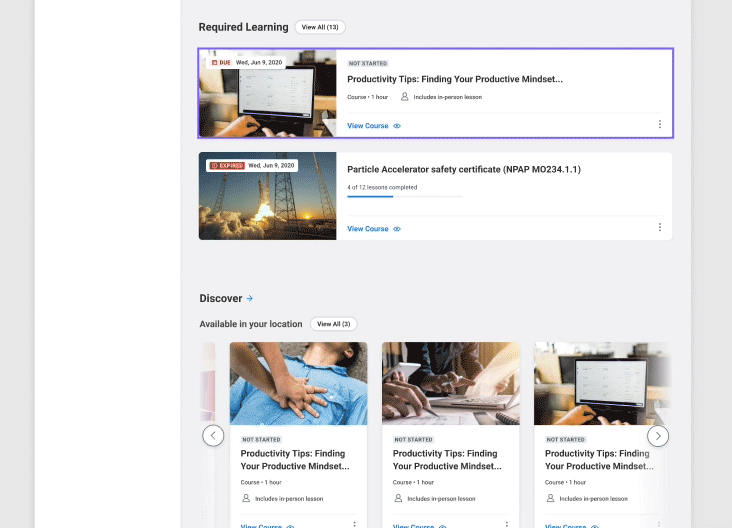Image resolution: width=732 pixels, height=528 pixels.
Task: Open three-dot menu on required Productivity Tips card
Action: pos(659,124)
